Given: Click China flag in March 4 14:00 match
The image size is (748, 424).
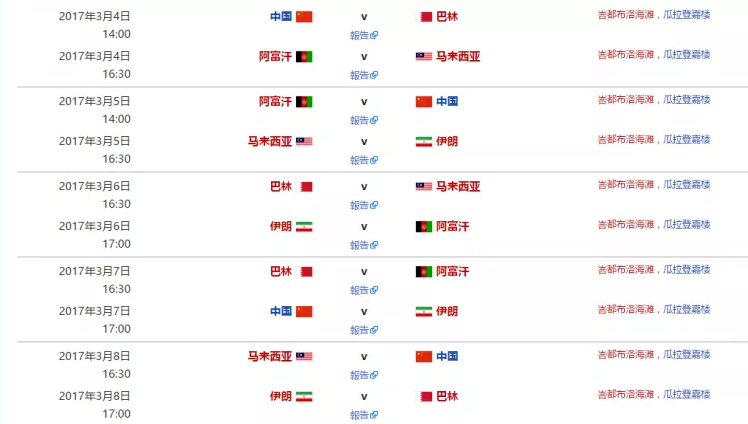Looking at the screenshot, I should click(304, 17).
